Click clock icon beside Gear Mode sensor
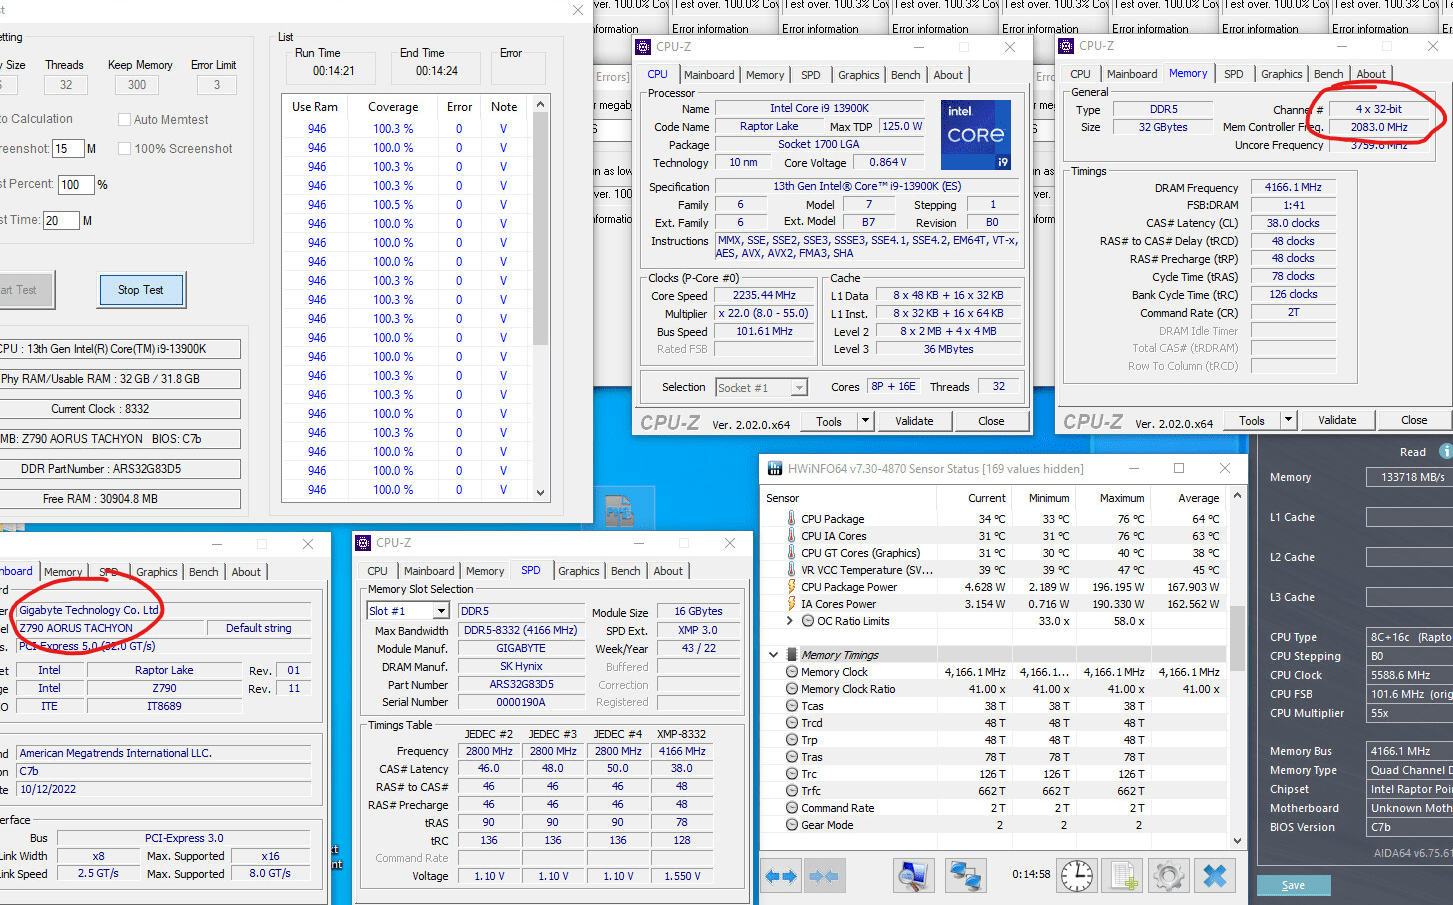The width and height of the screenshot is (1453, 905). [791, 825]
